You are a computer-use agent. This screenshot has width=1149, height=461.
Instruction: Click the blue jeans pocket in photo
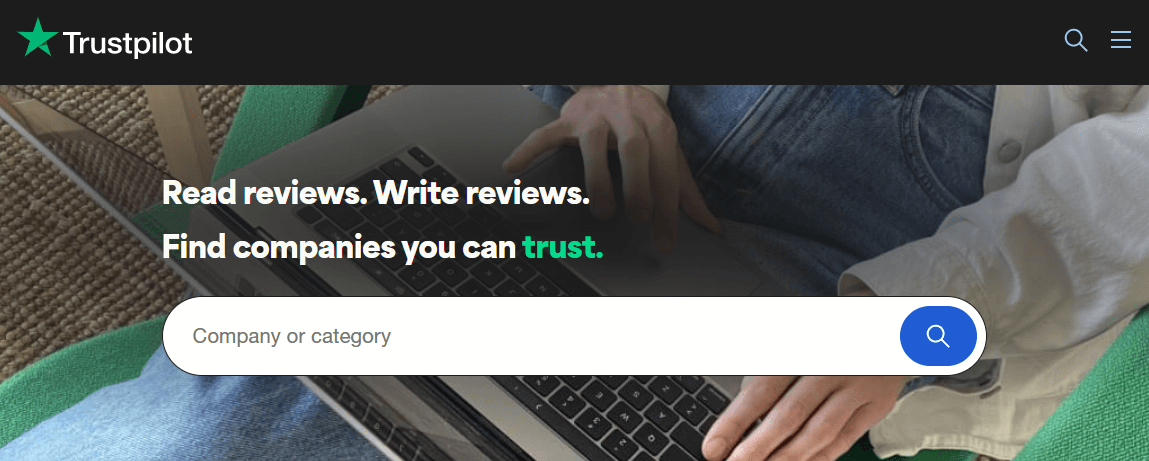pyautogui.click(x=843, y=161)
